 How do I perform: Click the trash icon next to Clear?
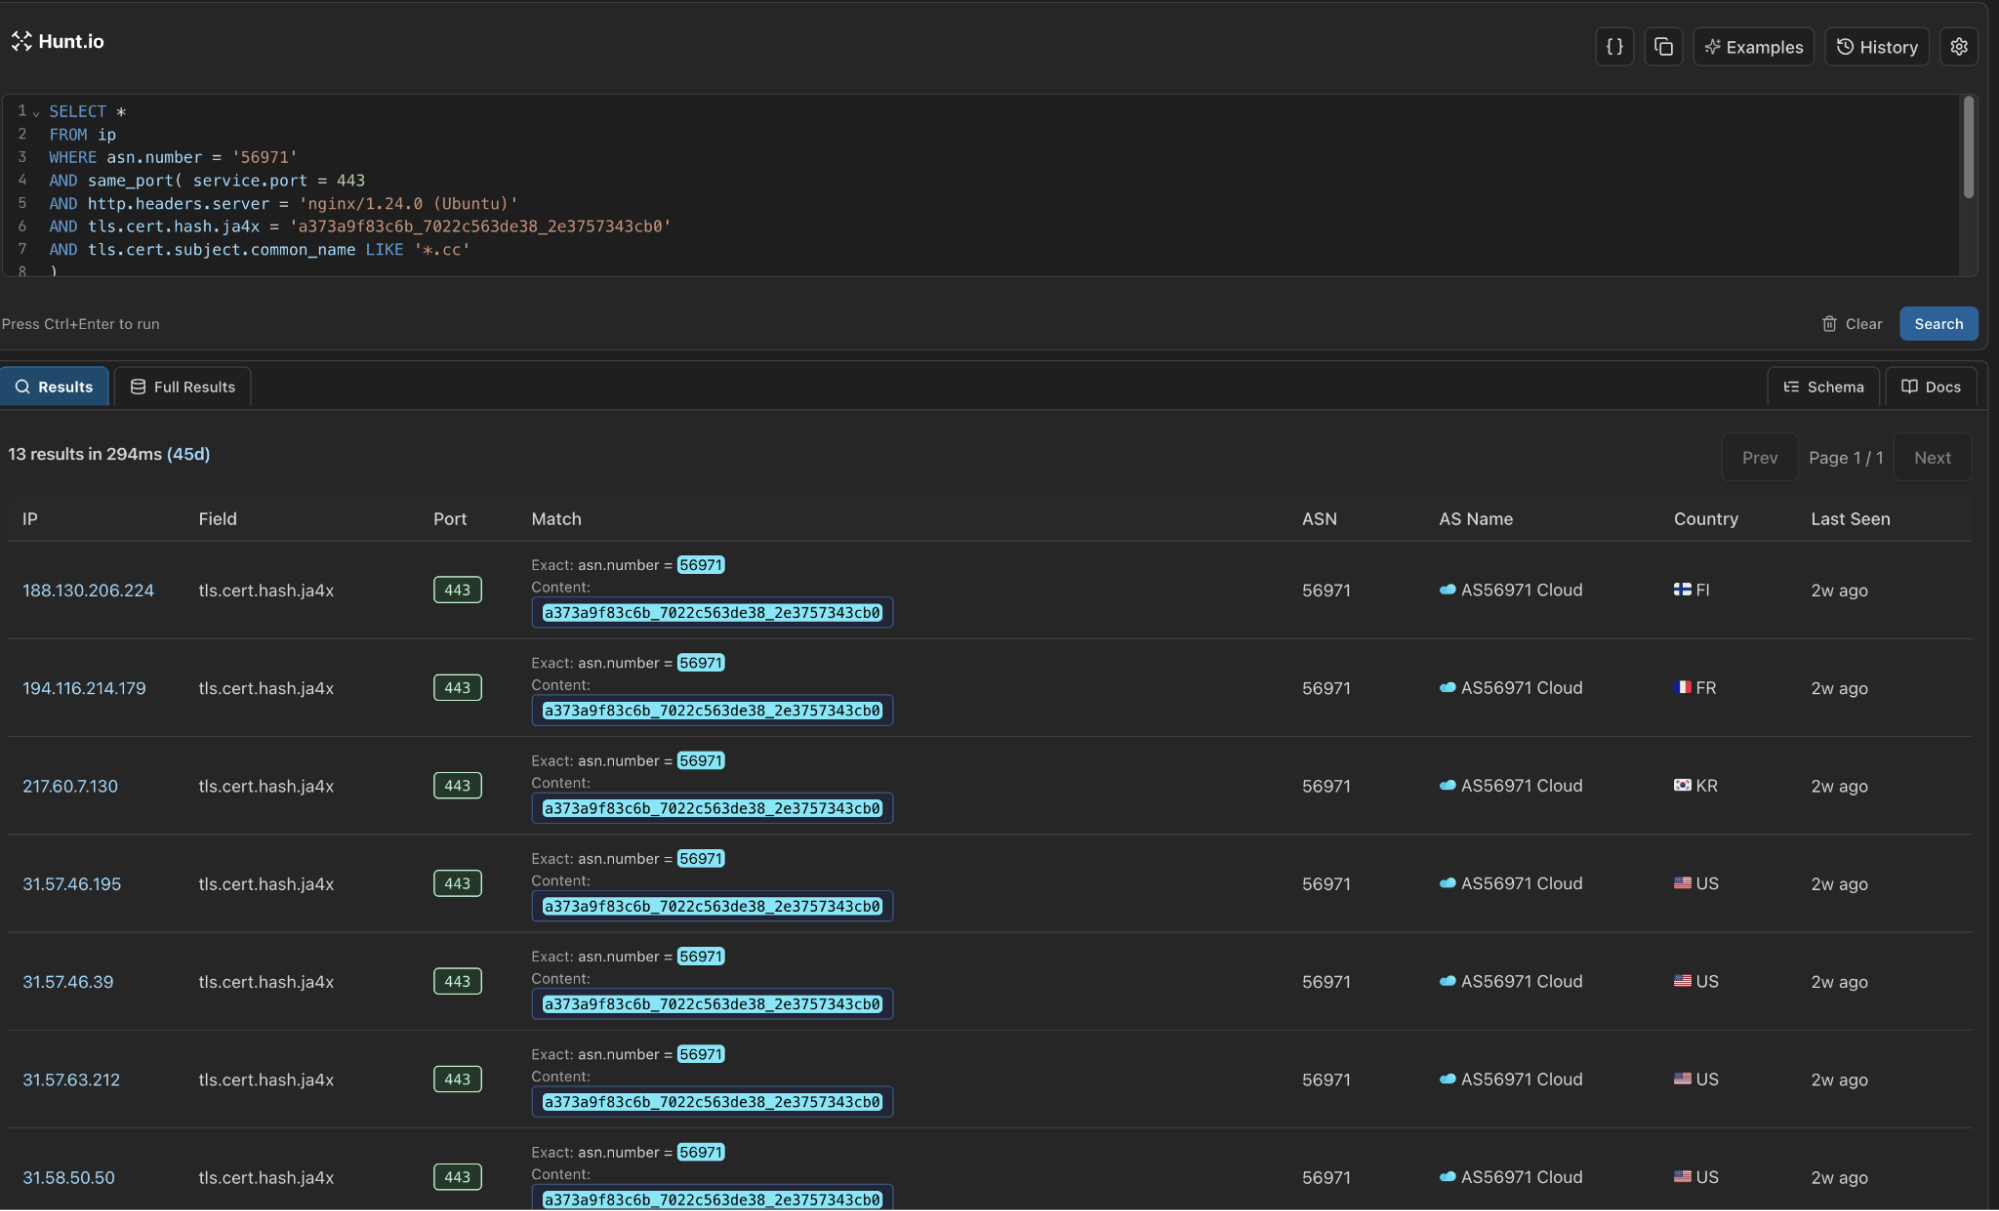[1827, 323]
